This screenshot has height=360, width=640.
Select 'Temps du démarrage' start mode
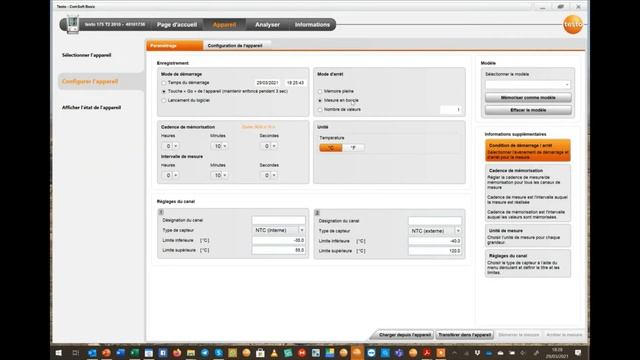164,83
